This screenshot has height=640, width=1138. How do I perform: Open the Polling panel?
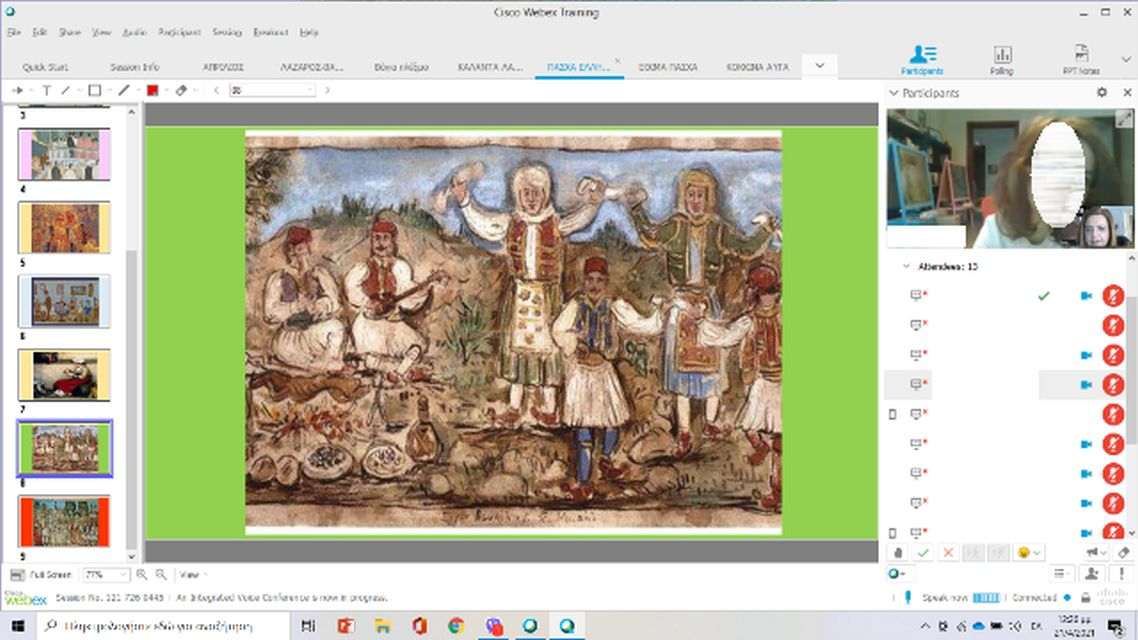coord(1002,60)
